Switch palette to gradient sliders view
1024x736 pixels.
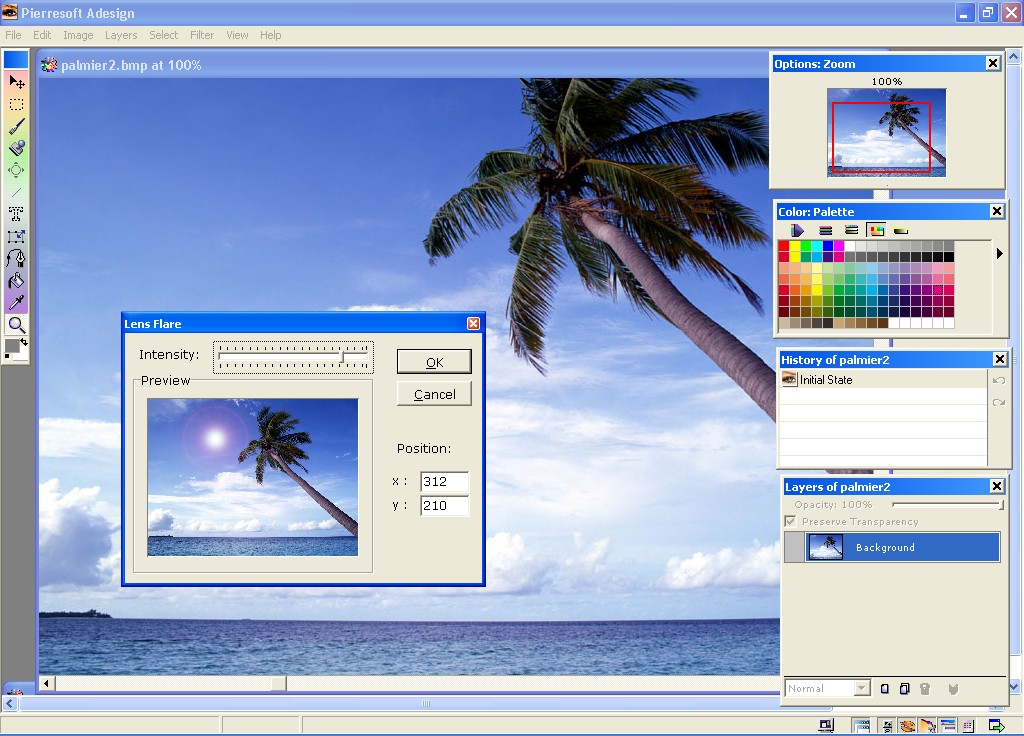851,230
